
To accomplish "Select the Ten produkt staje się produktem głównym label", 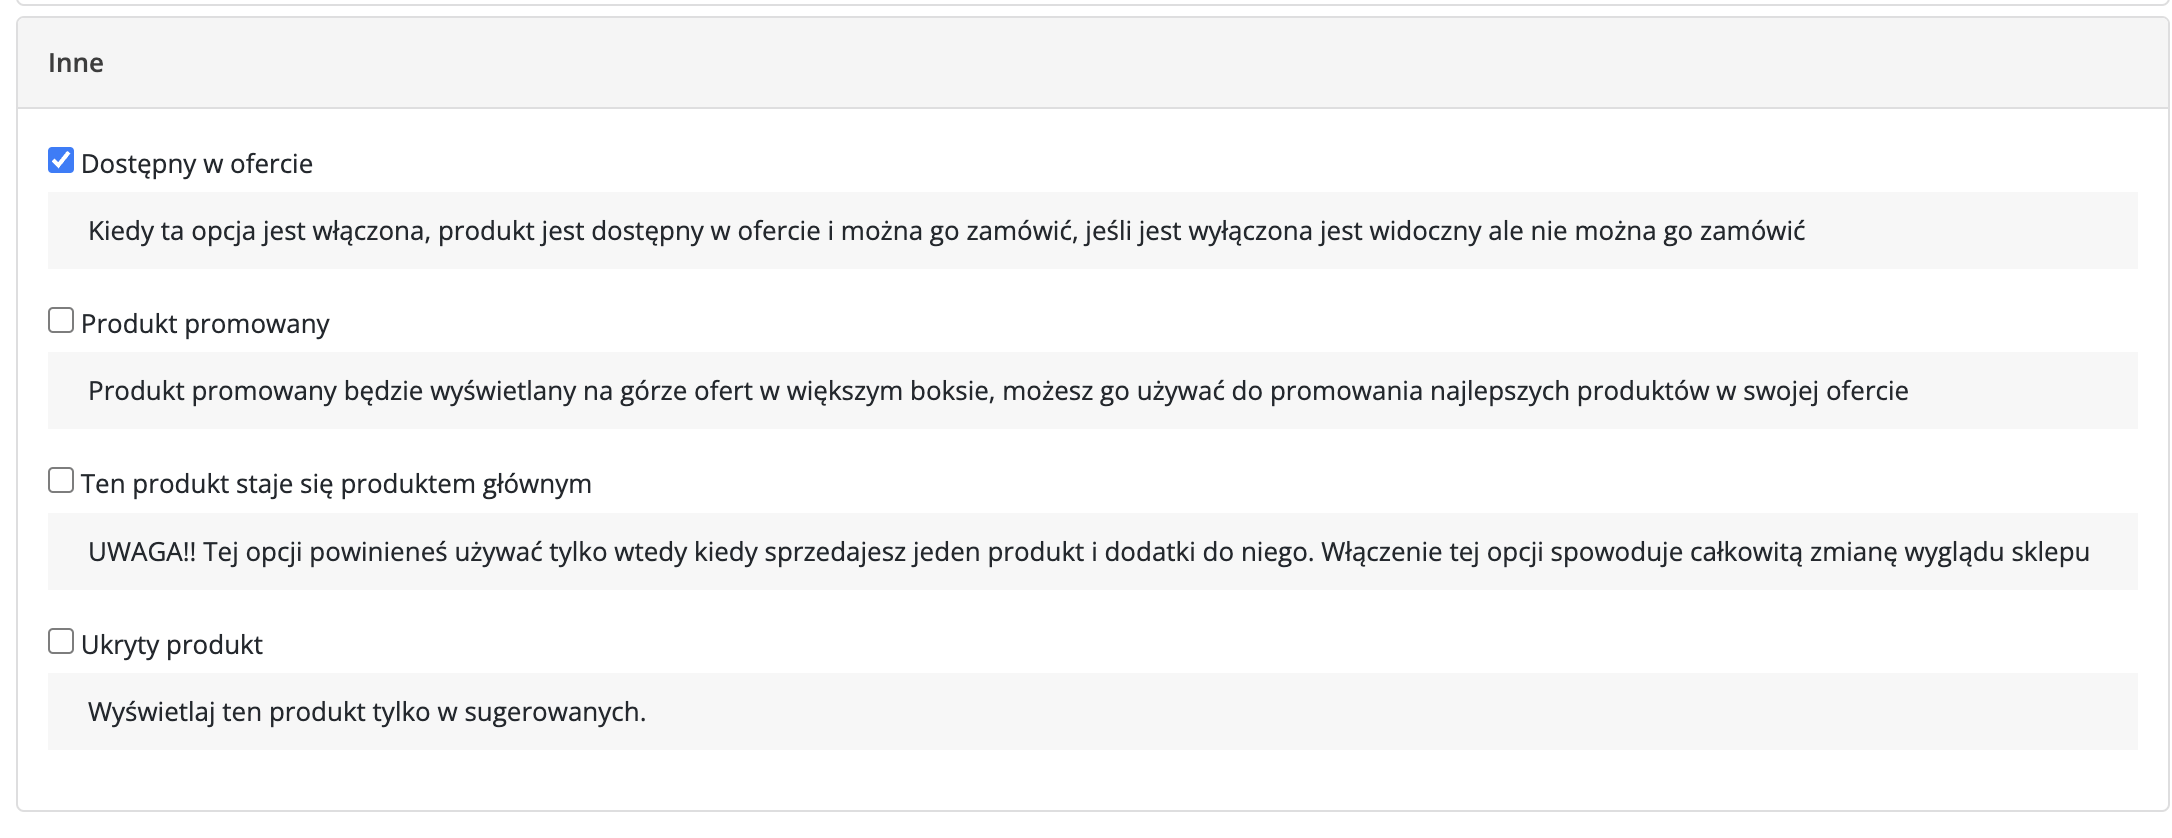I will point(336,484).
